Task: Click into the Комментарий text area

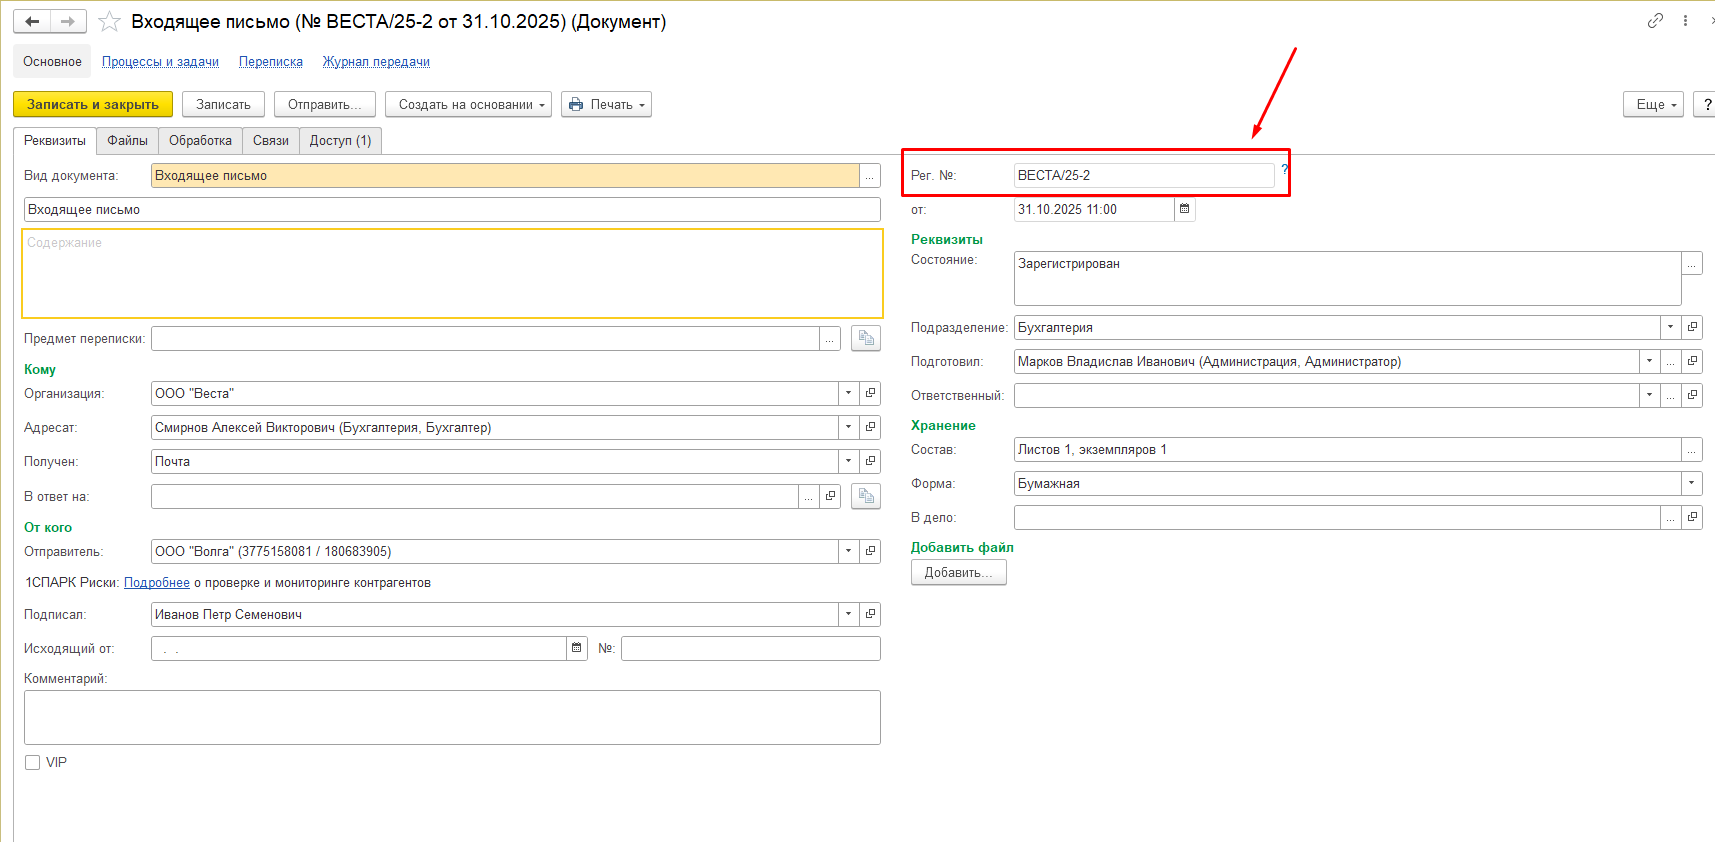Action: [452, 717]
